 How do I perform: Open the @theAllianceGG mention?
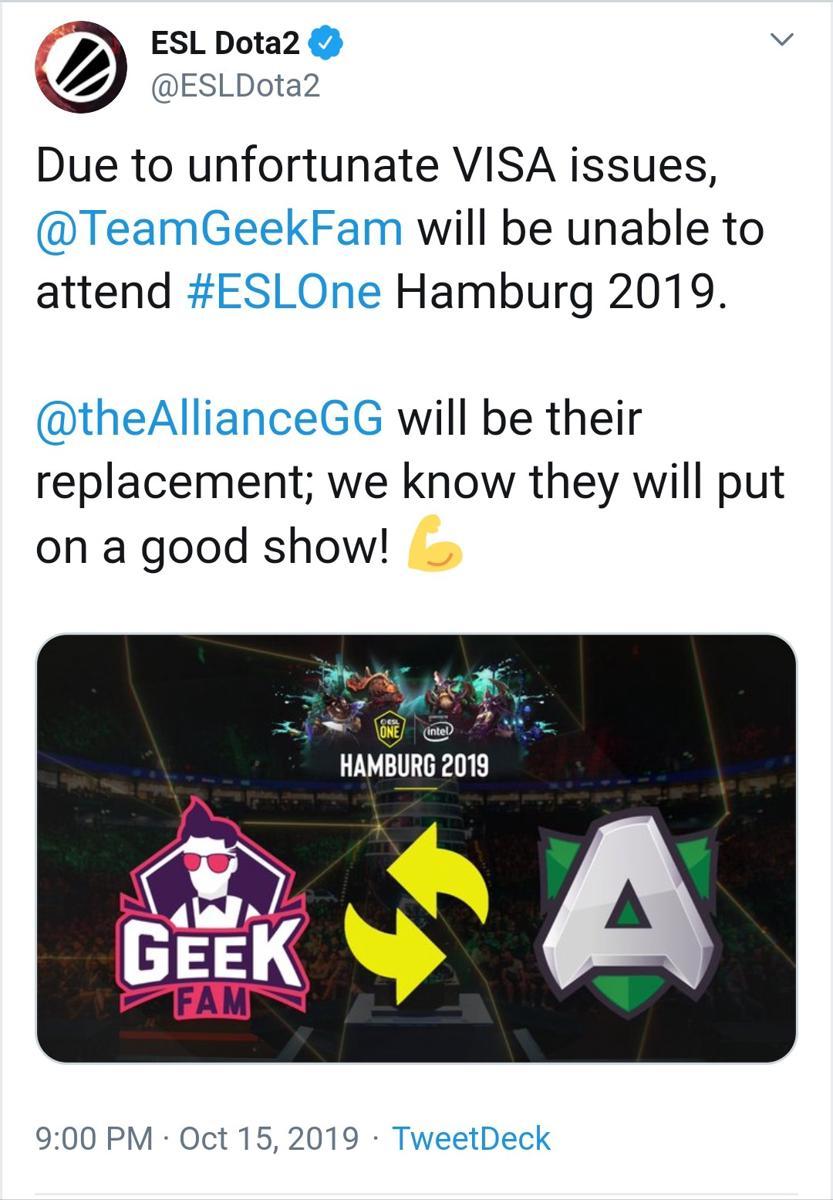(209, 419)
